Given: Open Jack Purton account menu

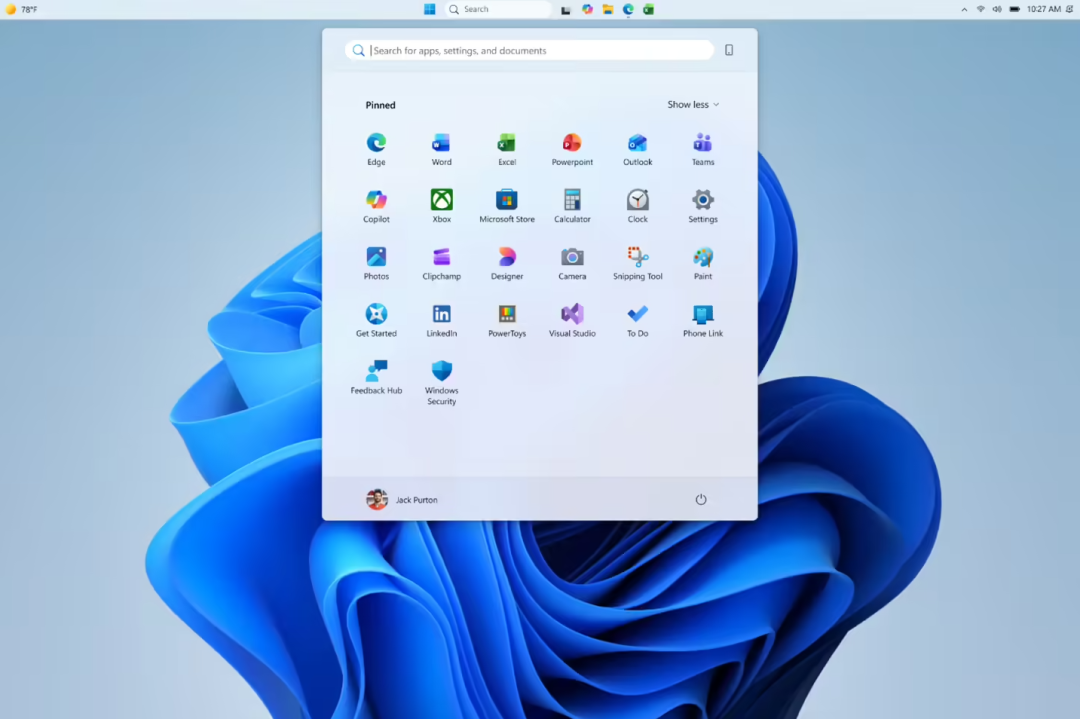Looking at the screenshot, I should [402, 499].
